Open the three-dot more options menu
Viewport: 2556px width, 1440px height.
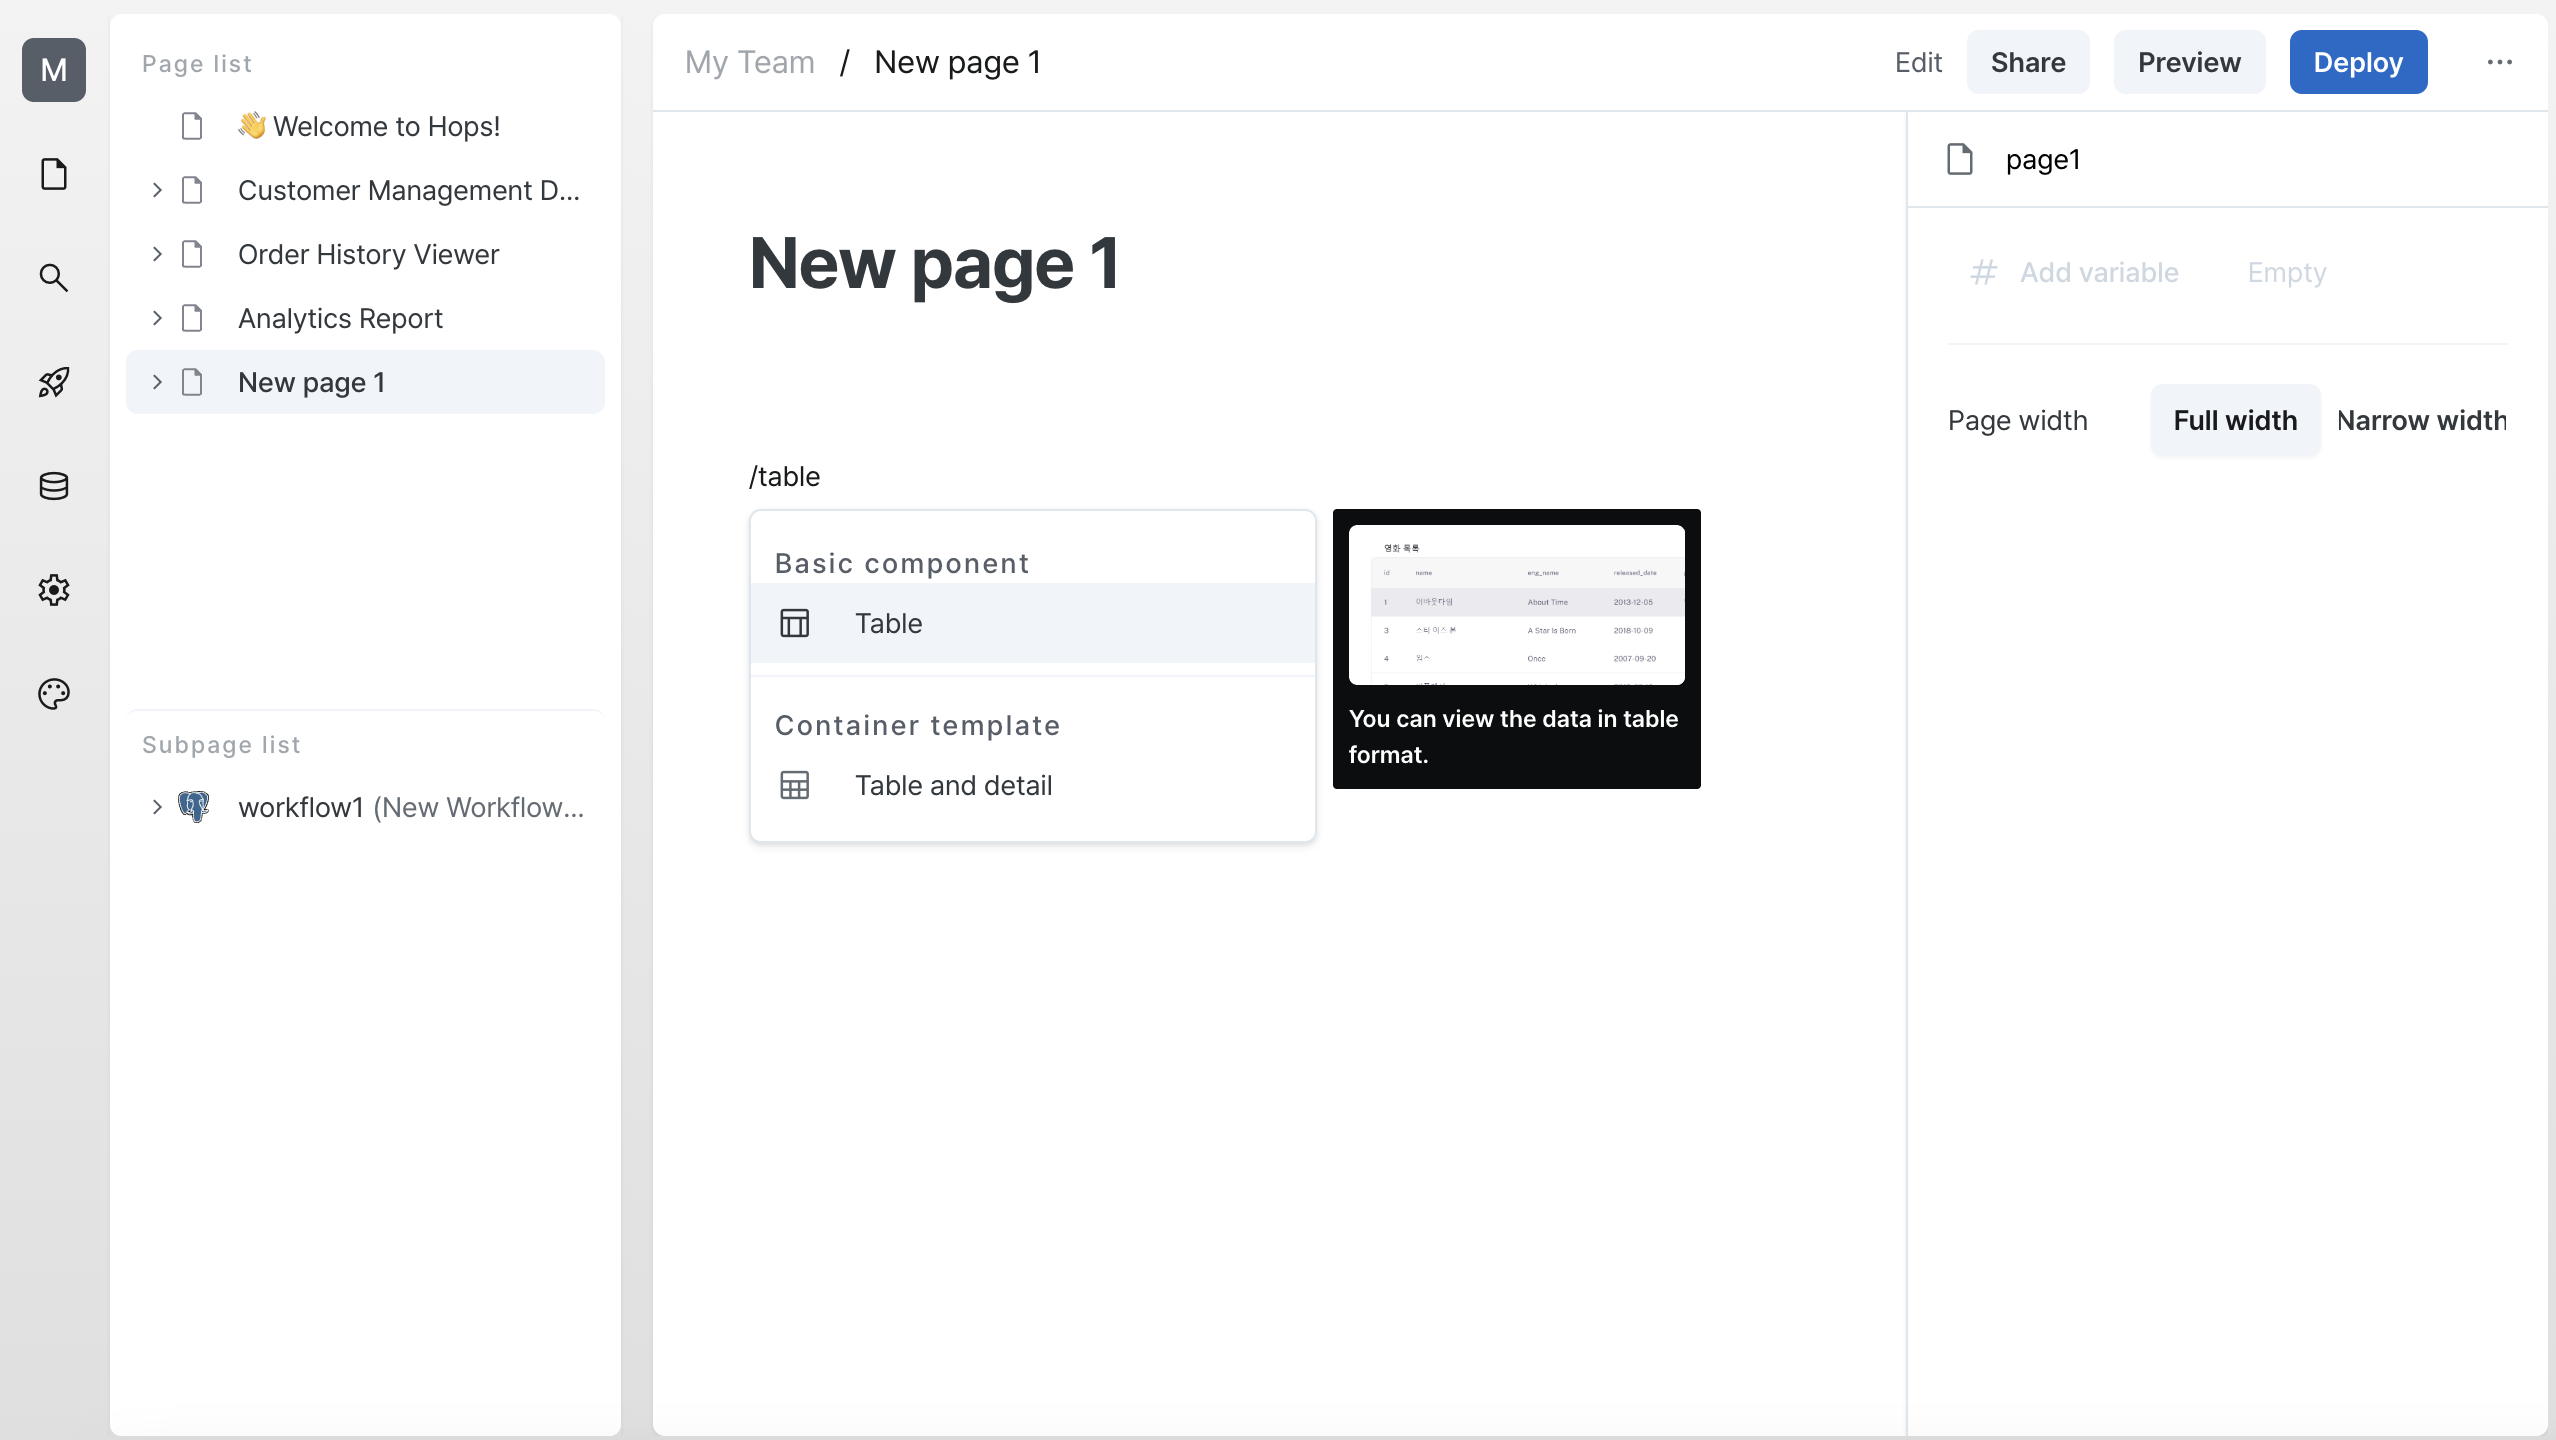point(2500,62)
